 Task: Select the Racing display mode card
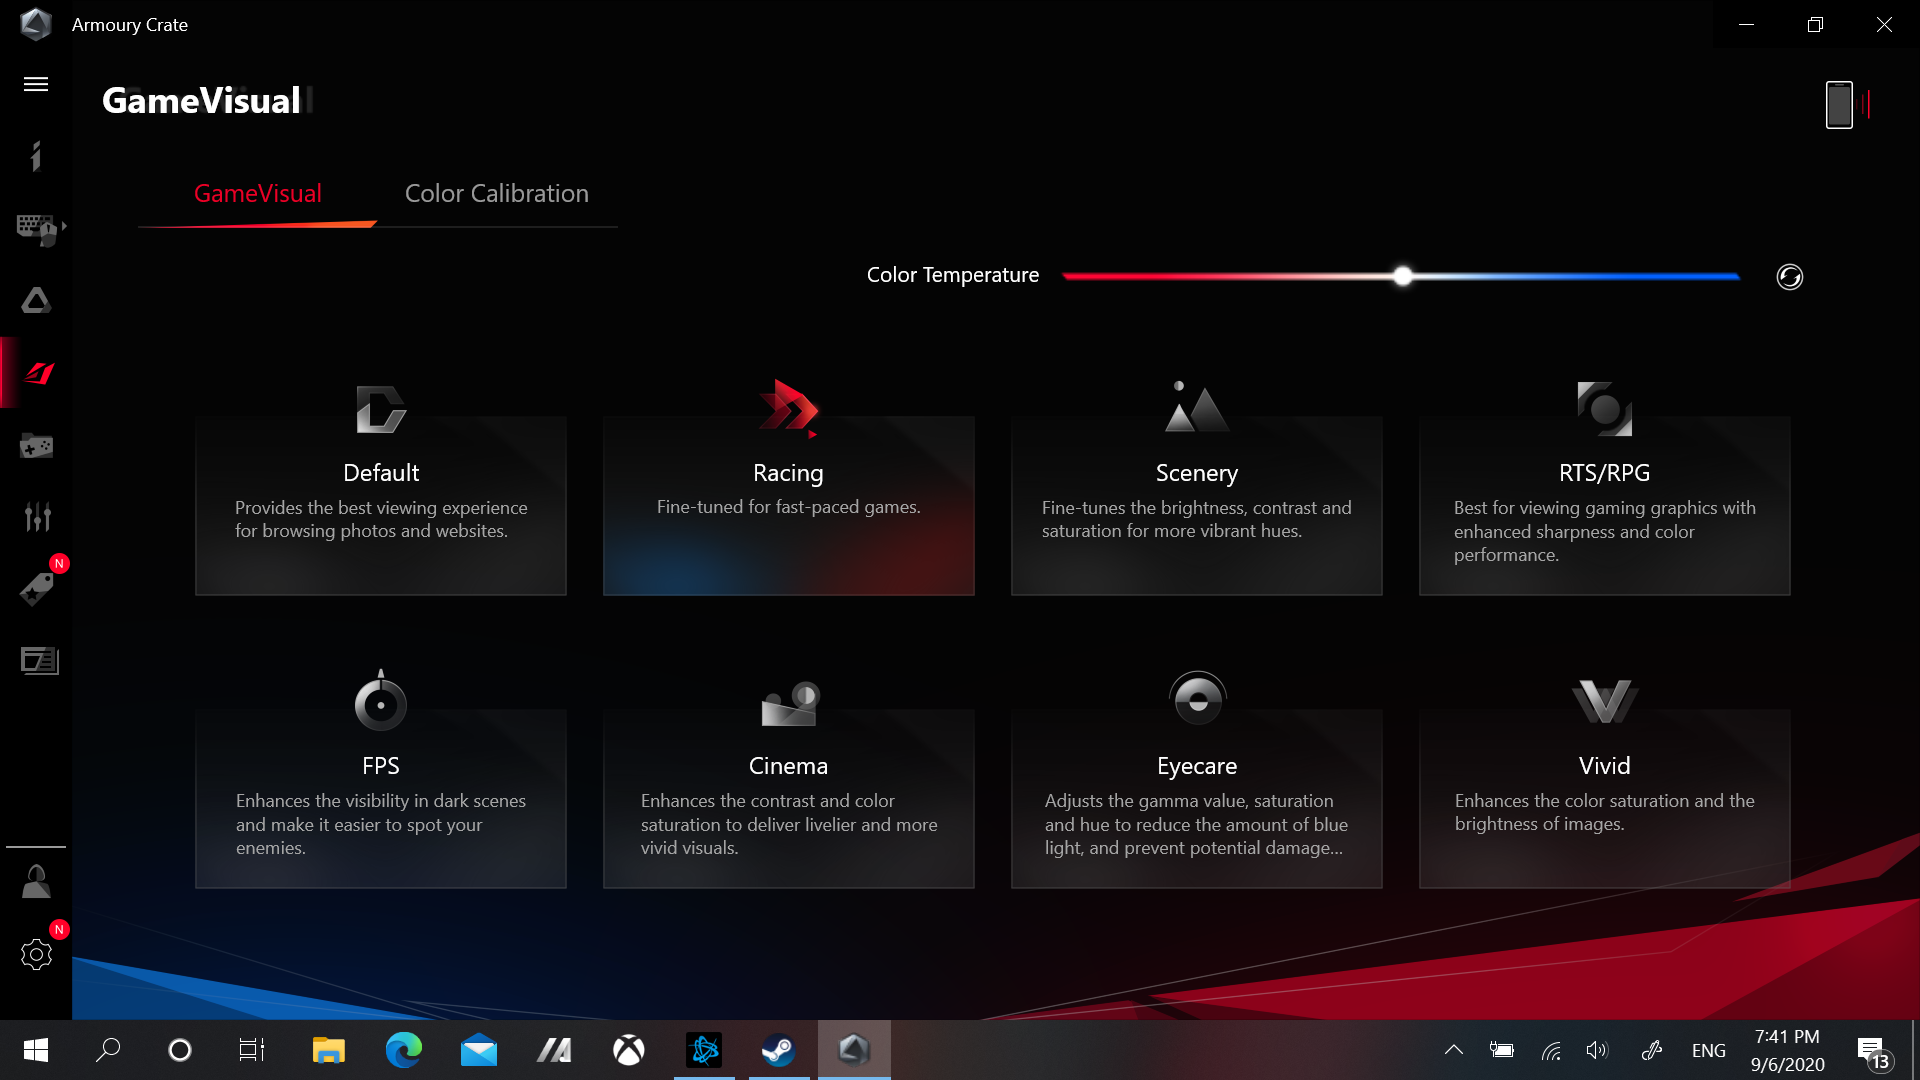point(788,505)
